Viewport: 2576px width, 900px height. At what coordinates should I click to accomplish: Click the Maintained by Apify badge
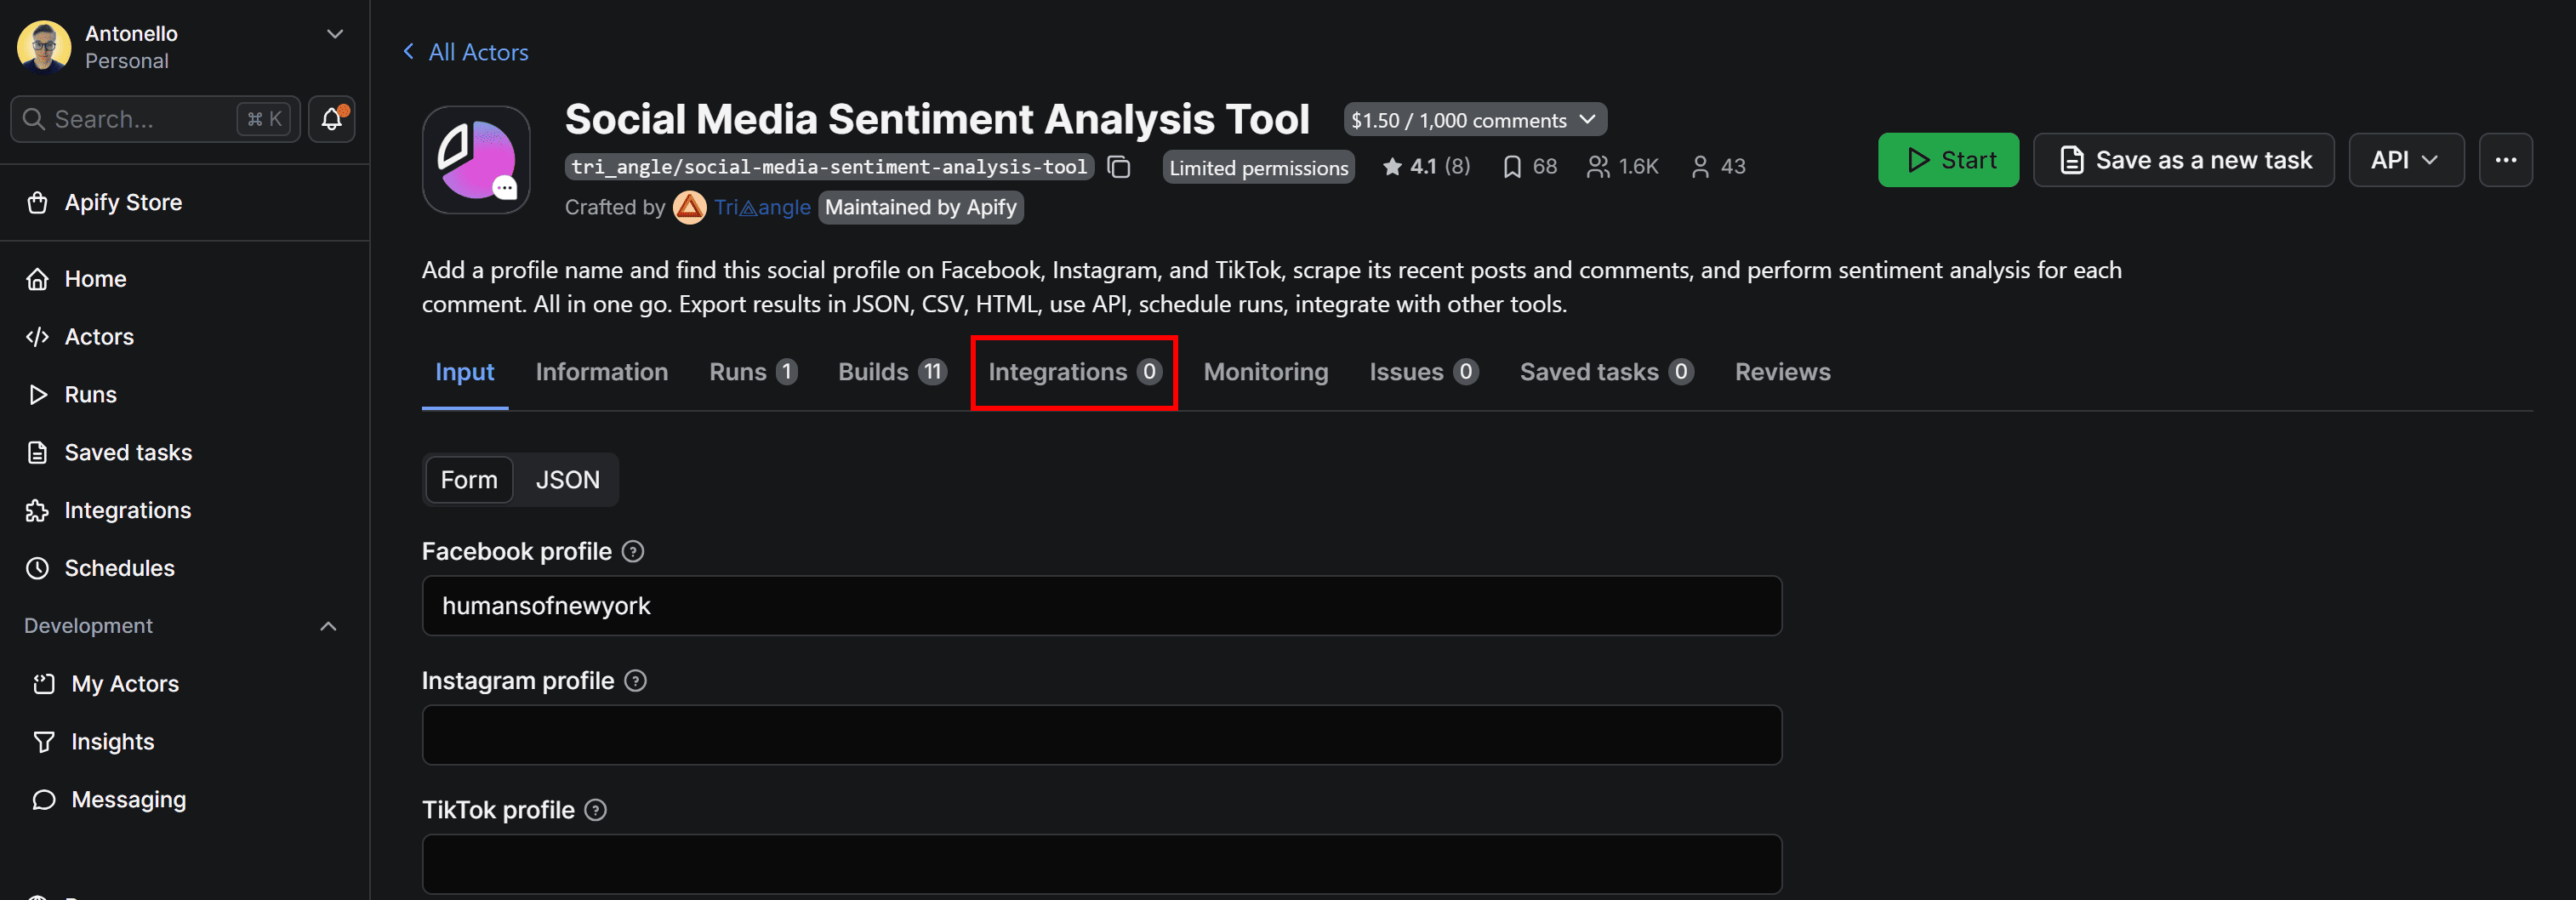920,207
